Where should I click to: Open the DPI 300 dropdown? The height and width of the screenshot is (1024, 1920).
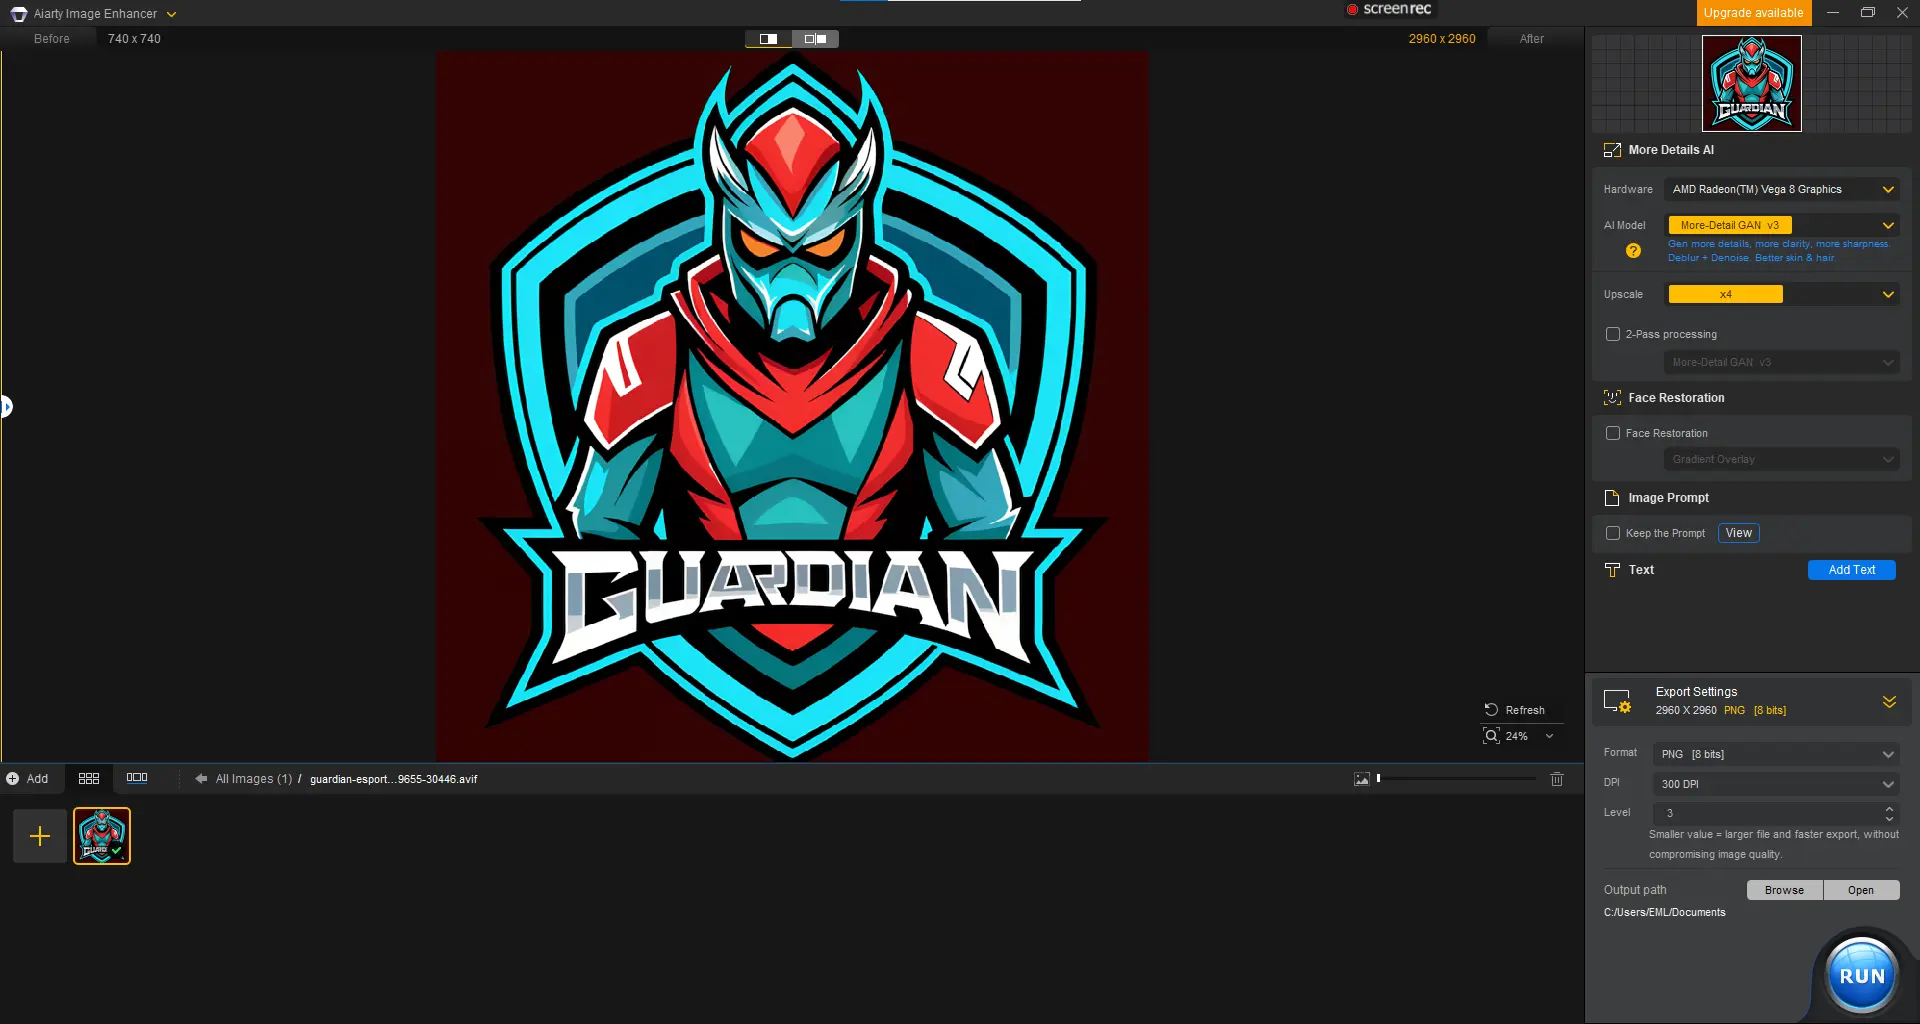pyautogui.click(x=1776, y=784)
